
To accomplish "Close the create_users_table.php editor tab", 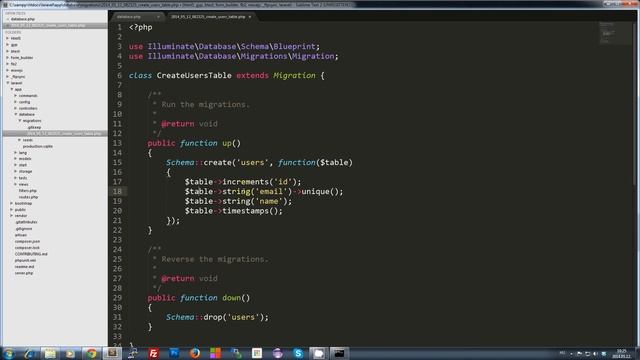I will click(x=250, y=17).
